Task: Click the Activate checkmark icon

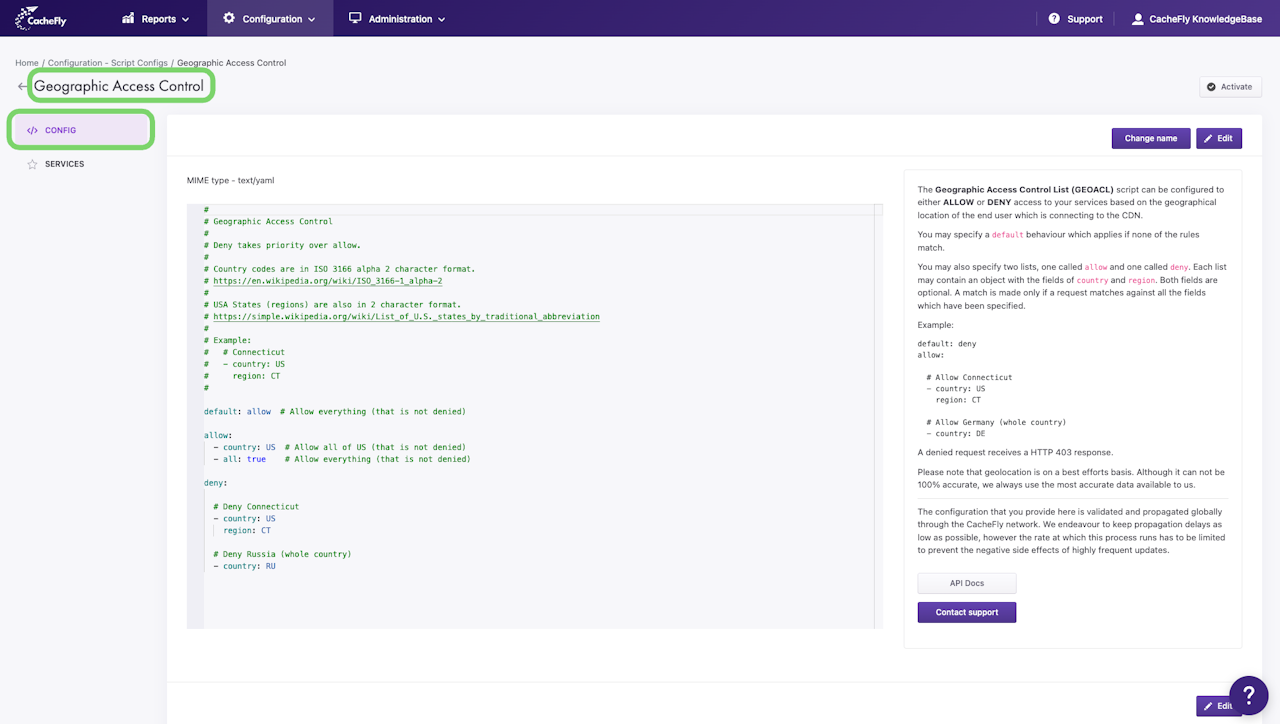Action: (1211, 87)
